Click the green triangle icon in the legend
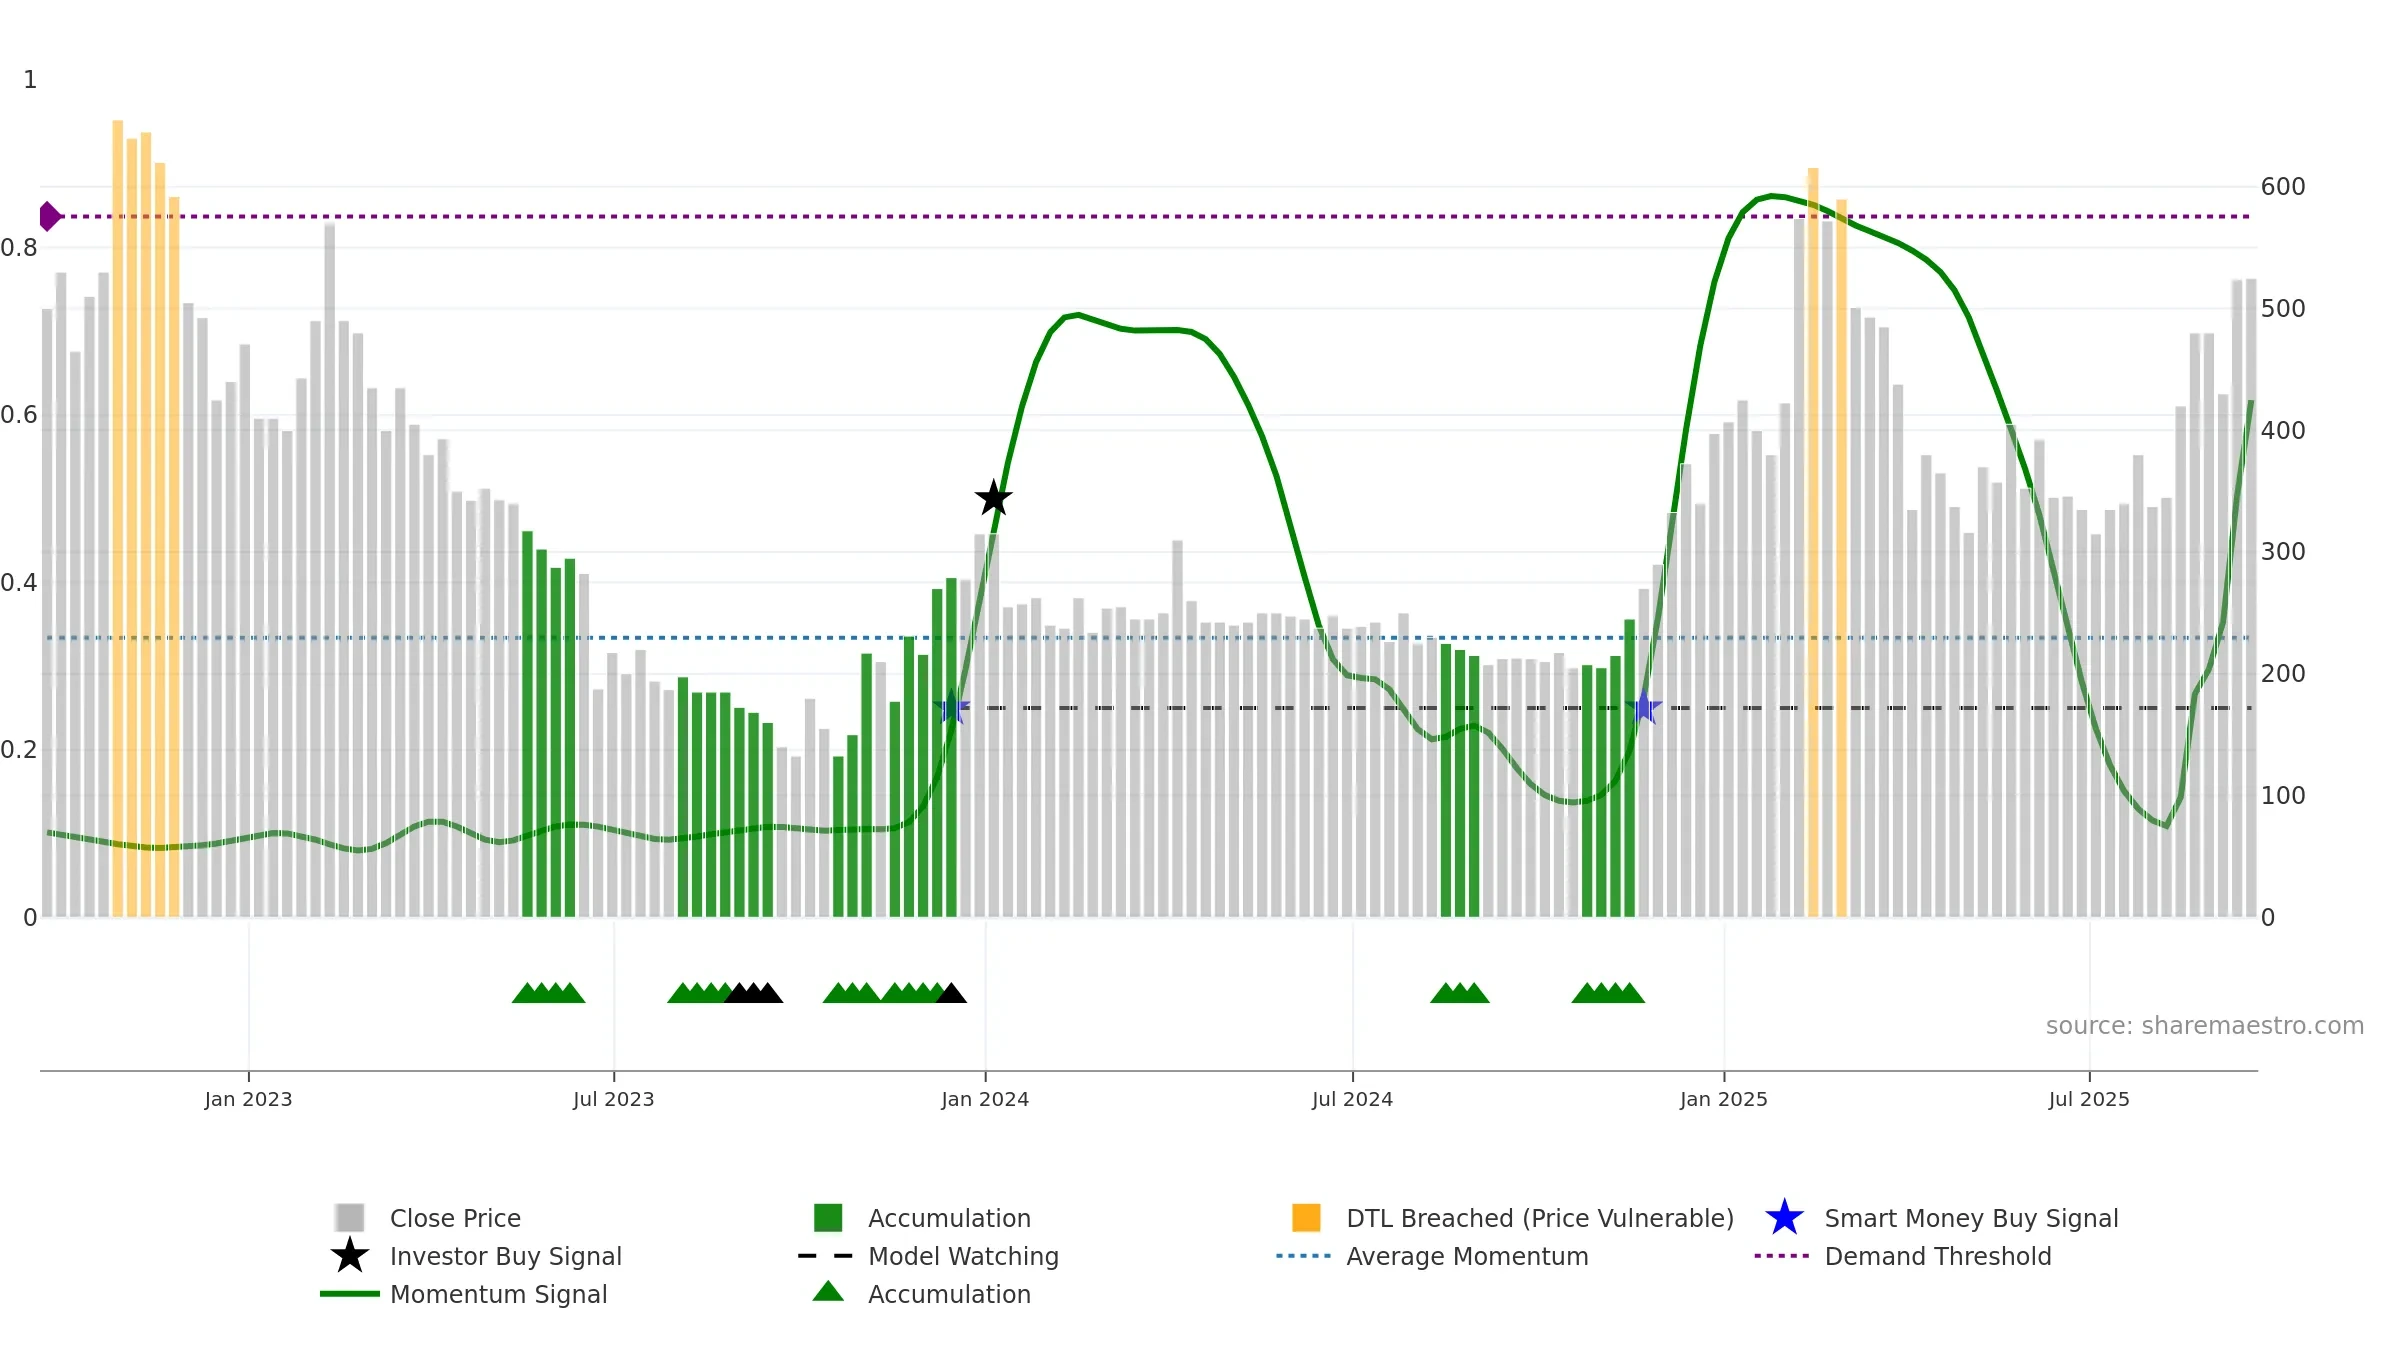The image size is (2400, 1350). [828, 1292]
